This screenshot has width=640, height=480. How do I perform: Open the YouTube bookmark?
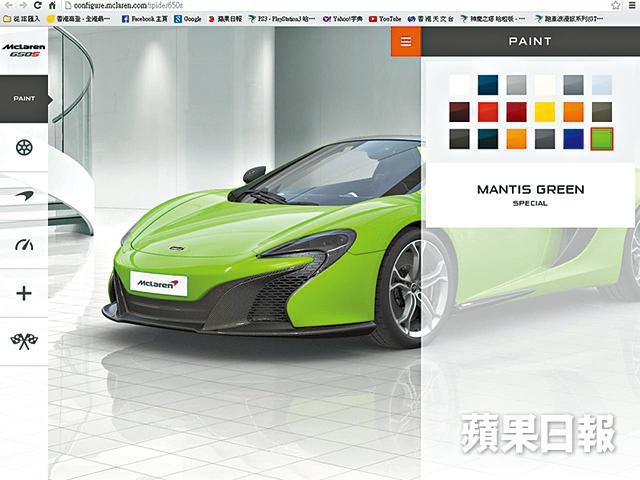click(385, 19)
